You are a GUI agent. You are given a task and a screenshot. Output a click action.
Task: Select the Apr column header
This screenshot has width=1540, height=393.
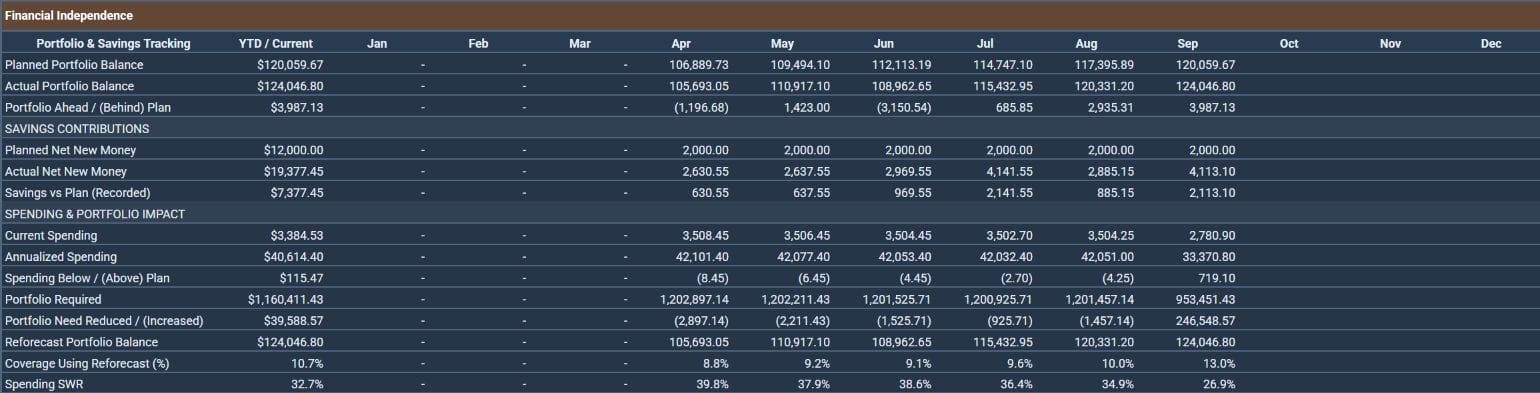pyautogui.click(x=681, y=44)
